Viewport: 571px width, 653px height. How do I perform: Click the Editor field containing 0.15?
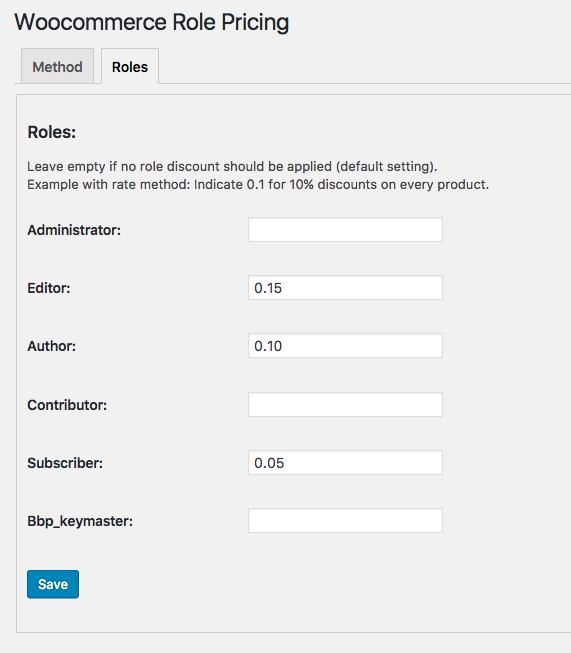(x=345, y=287)
